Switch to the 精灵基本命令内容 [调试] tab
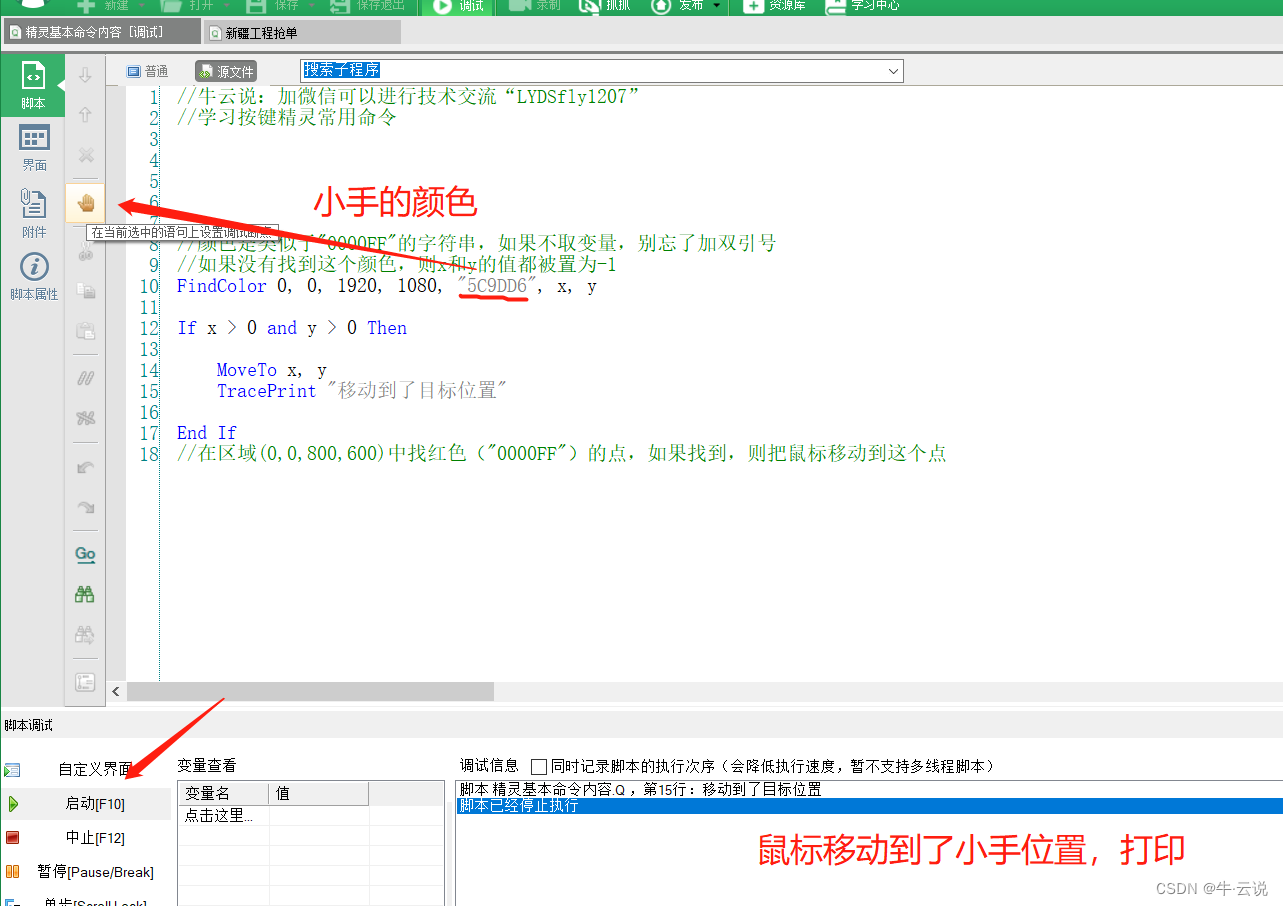The image size is (1283, 906). pyautogui.click(x=102, y=32)
